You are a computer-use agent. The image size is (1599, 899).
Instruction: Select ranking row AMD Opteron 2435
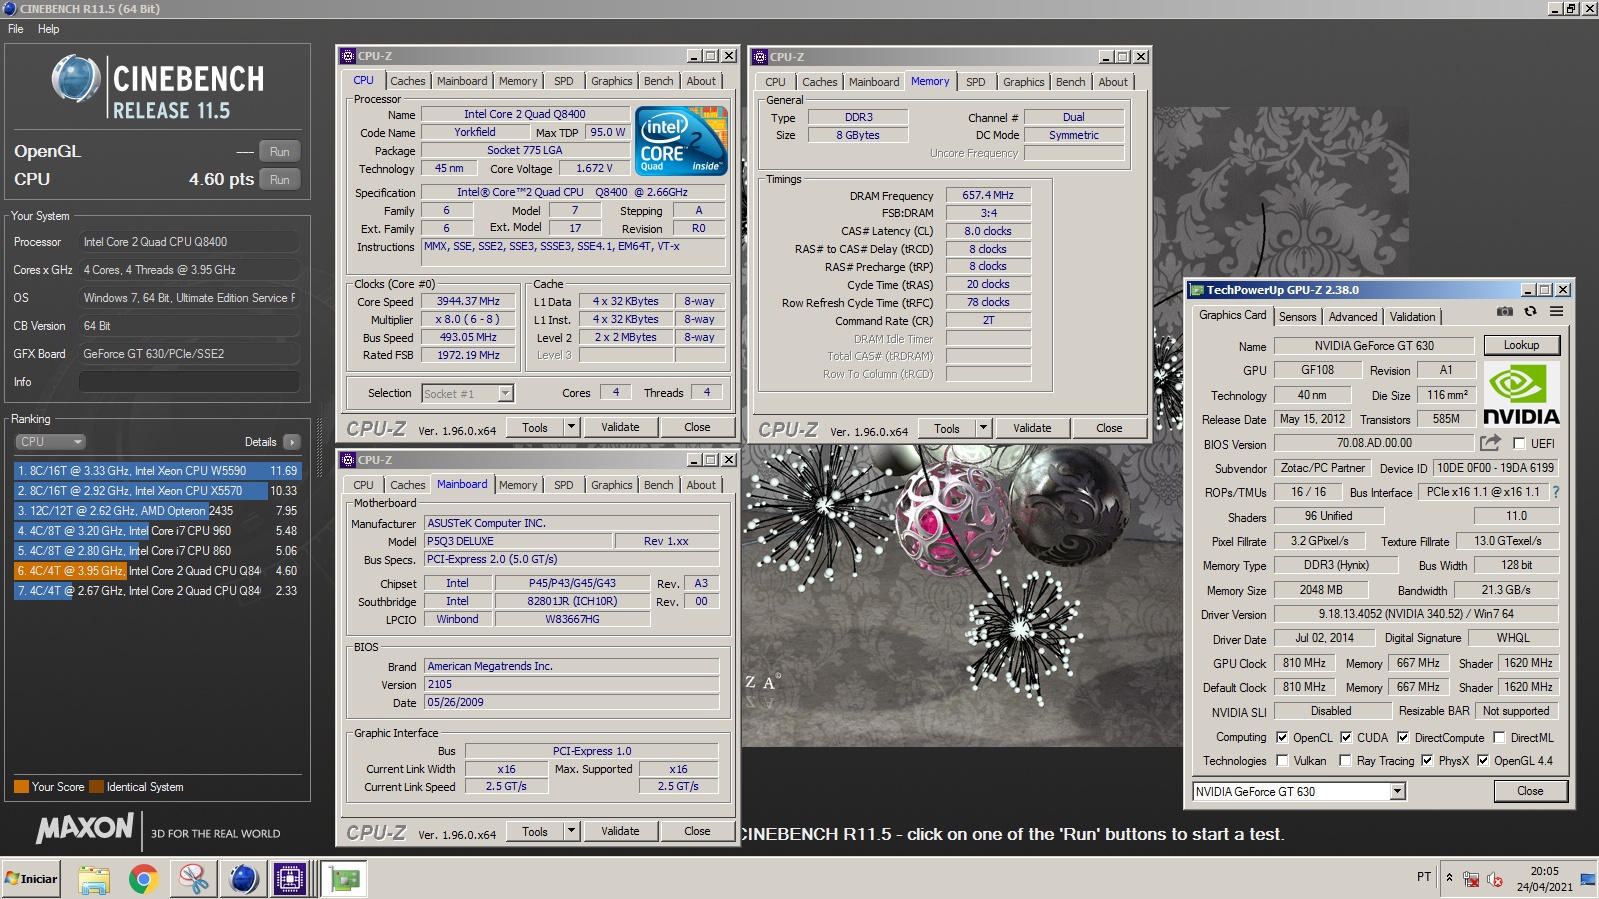pos(157,511)
